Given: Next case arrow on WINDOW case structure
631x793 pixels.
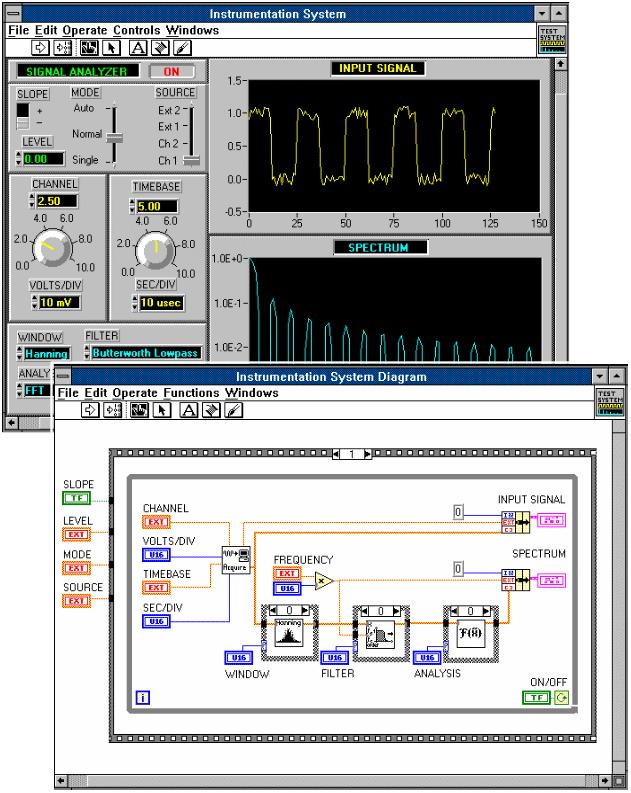Looking at the screenshot, I should click(x=305, y=610).
